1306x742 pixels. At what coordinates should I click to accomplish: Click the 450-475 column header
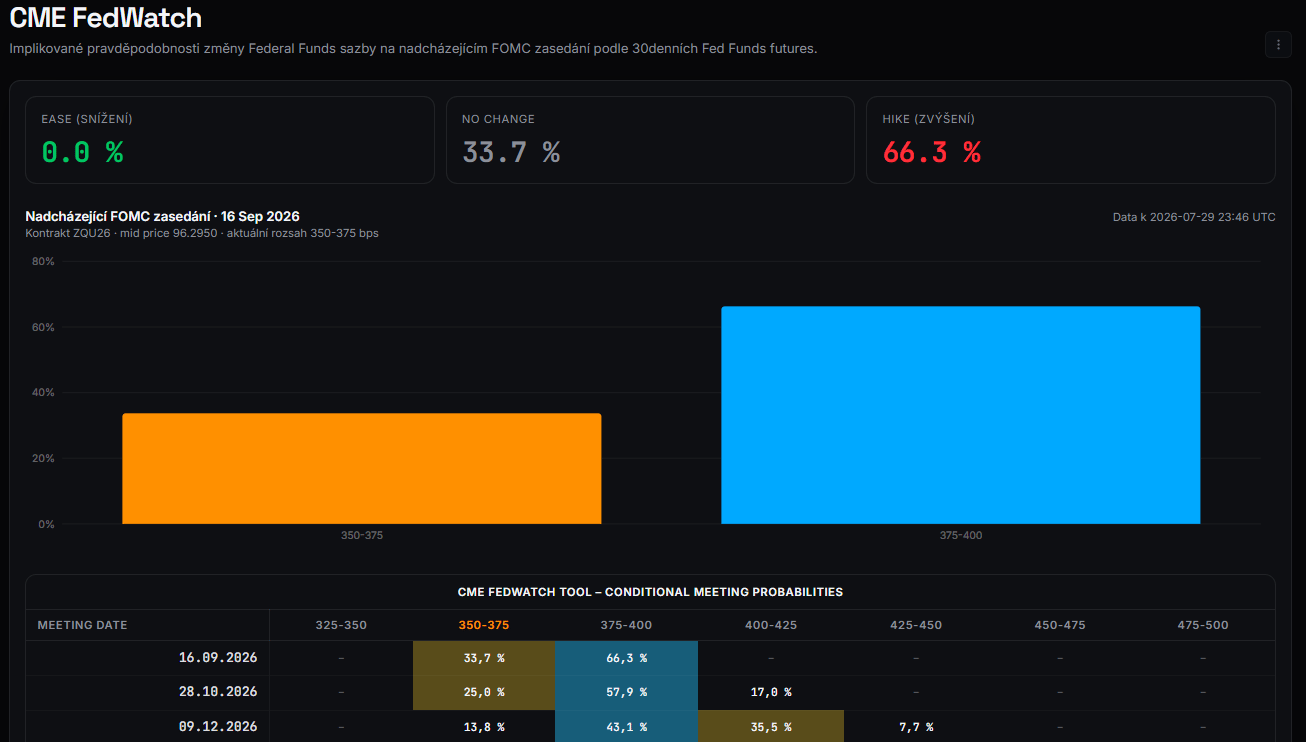pyautogui.click(x=1060, y=625)
